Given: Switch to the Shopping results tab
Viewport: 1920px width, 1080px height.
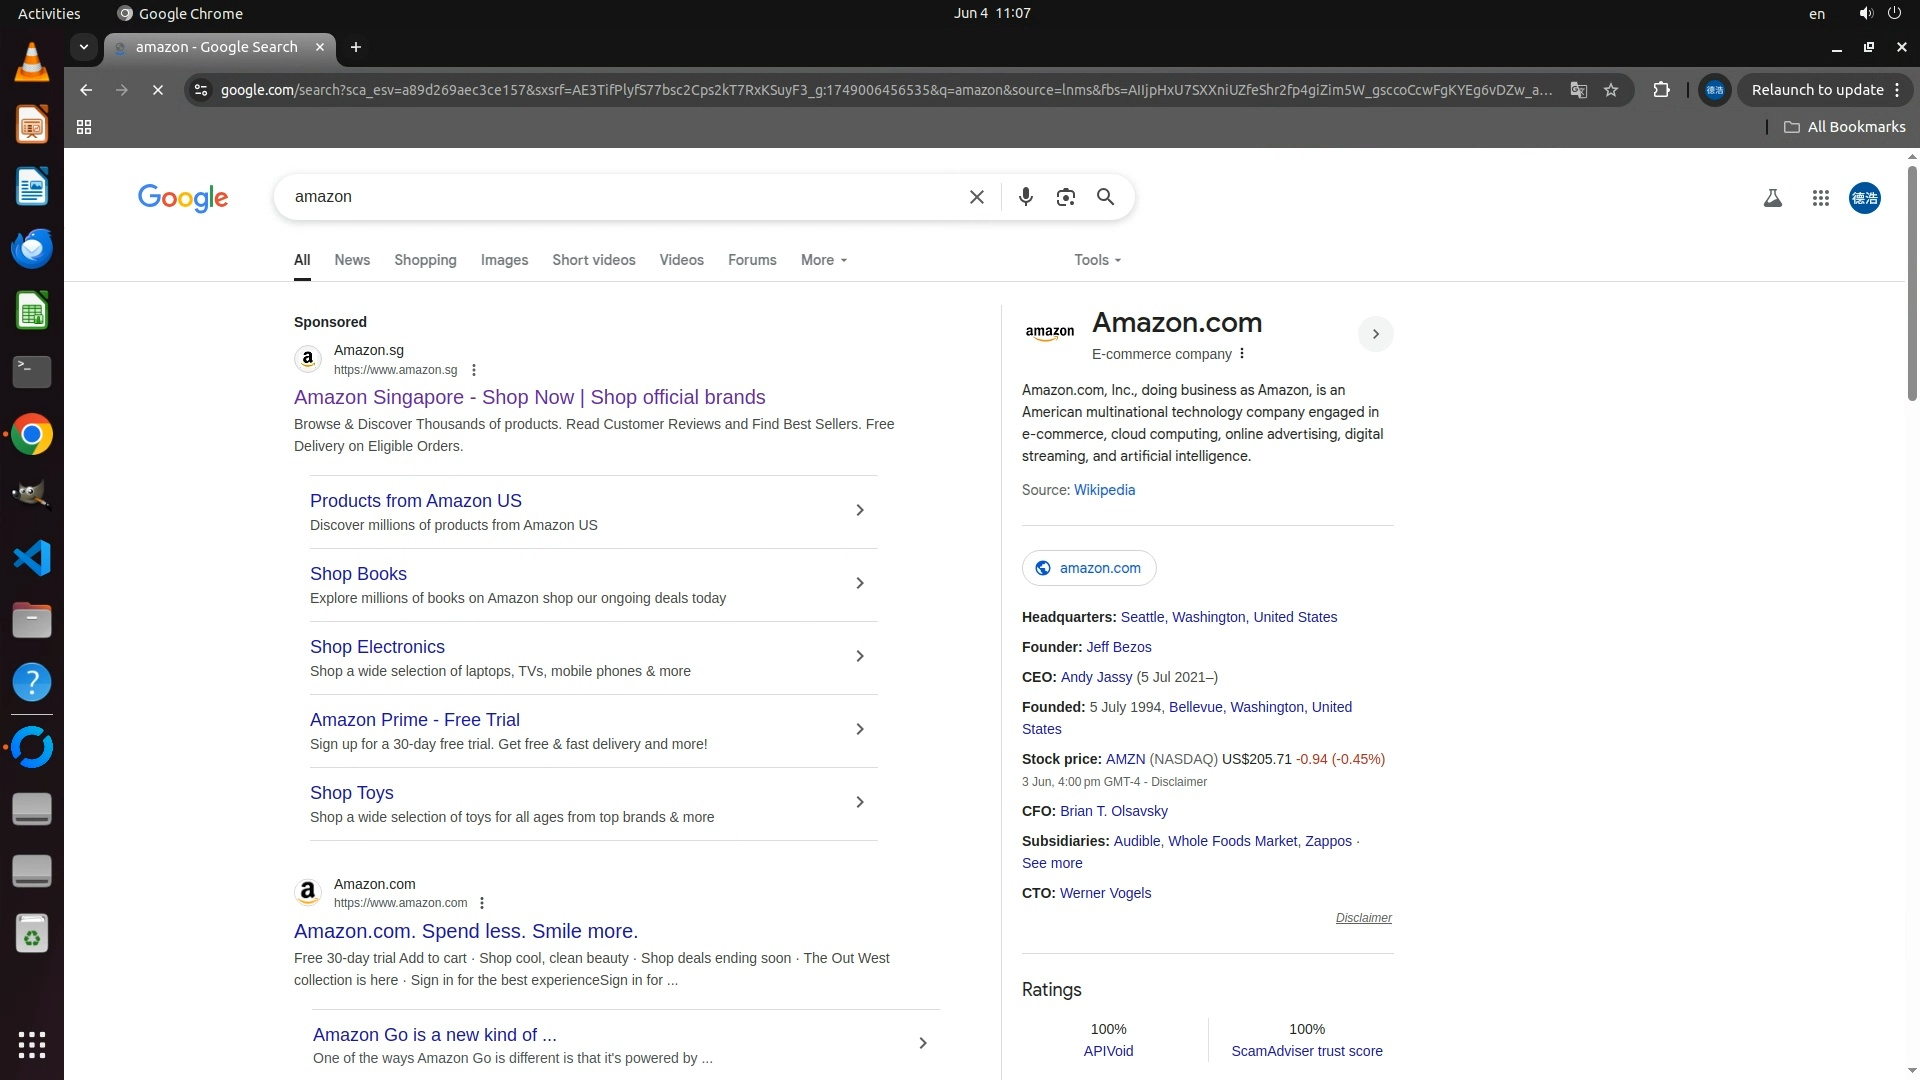Looking at the screenshot, I should click(425, 260).
